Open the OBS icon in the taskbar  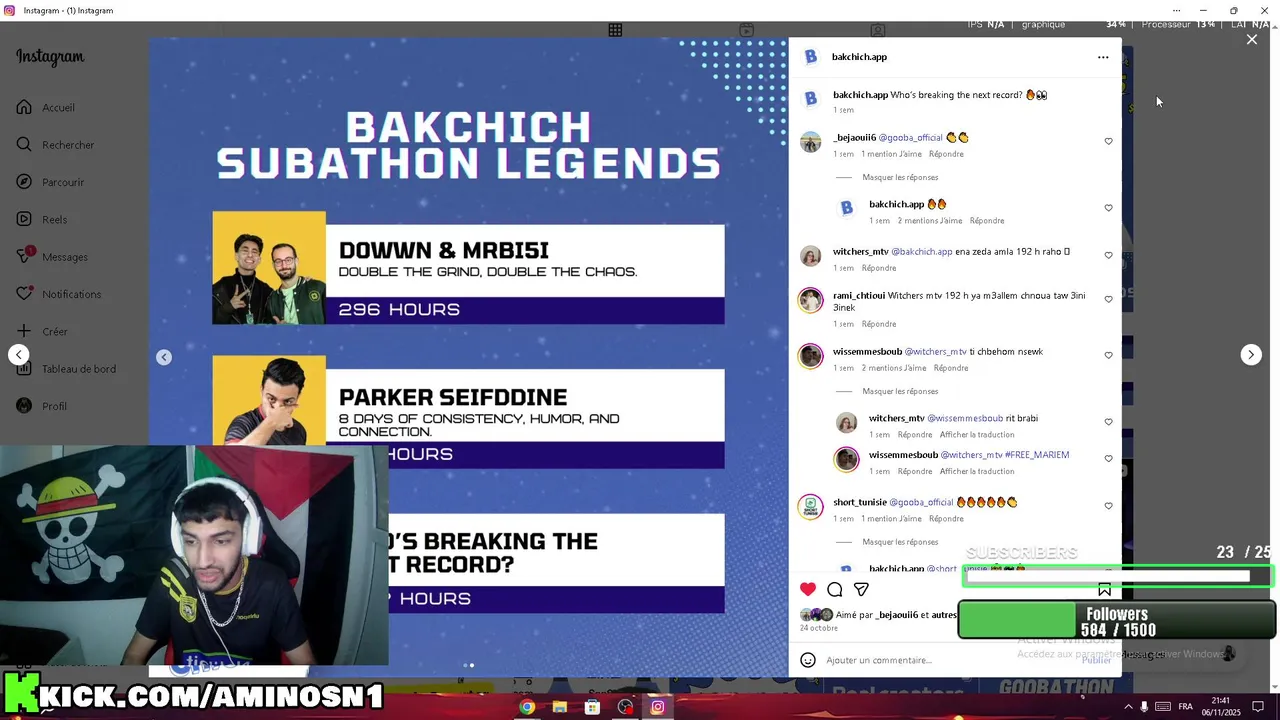[625, 707]
